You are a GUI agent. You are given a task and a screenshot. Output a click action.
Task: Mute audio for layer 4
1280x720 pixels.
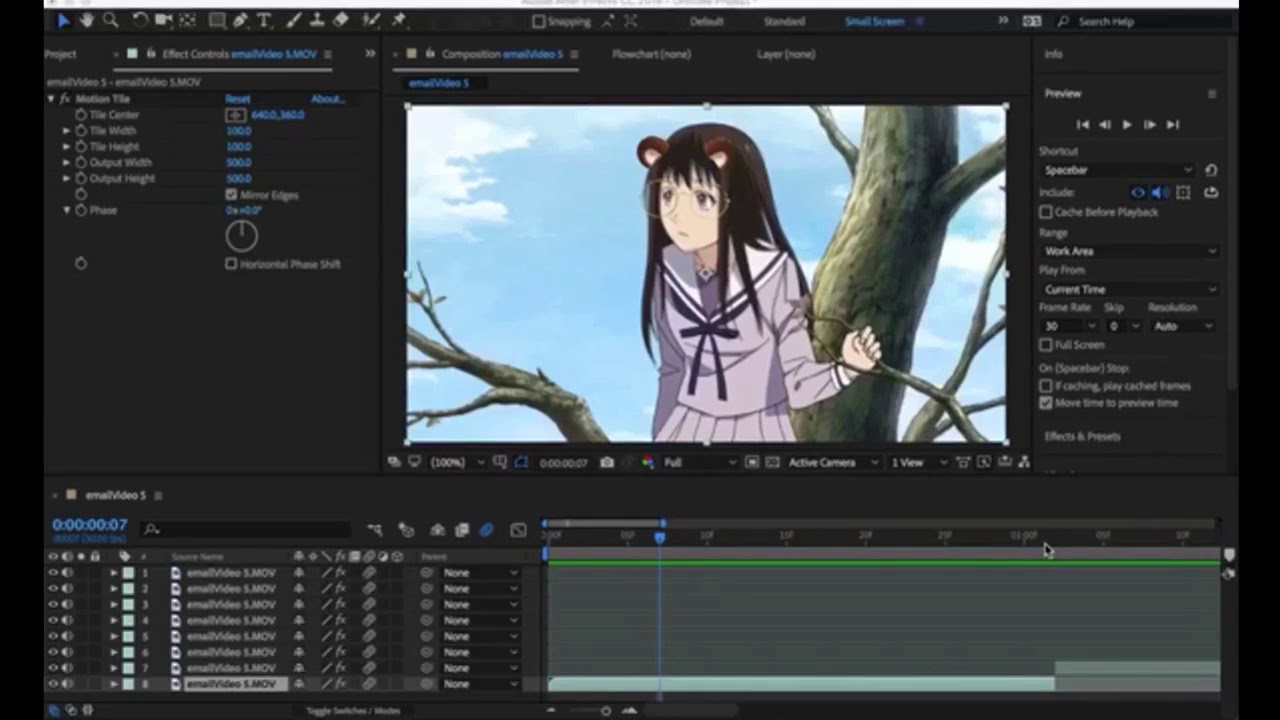click(67, 621)
